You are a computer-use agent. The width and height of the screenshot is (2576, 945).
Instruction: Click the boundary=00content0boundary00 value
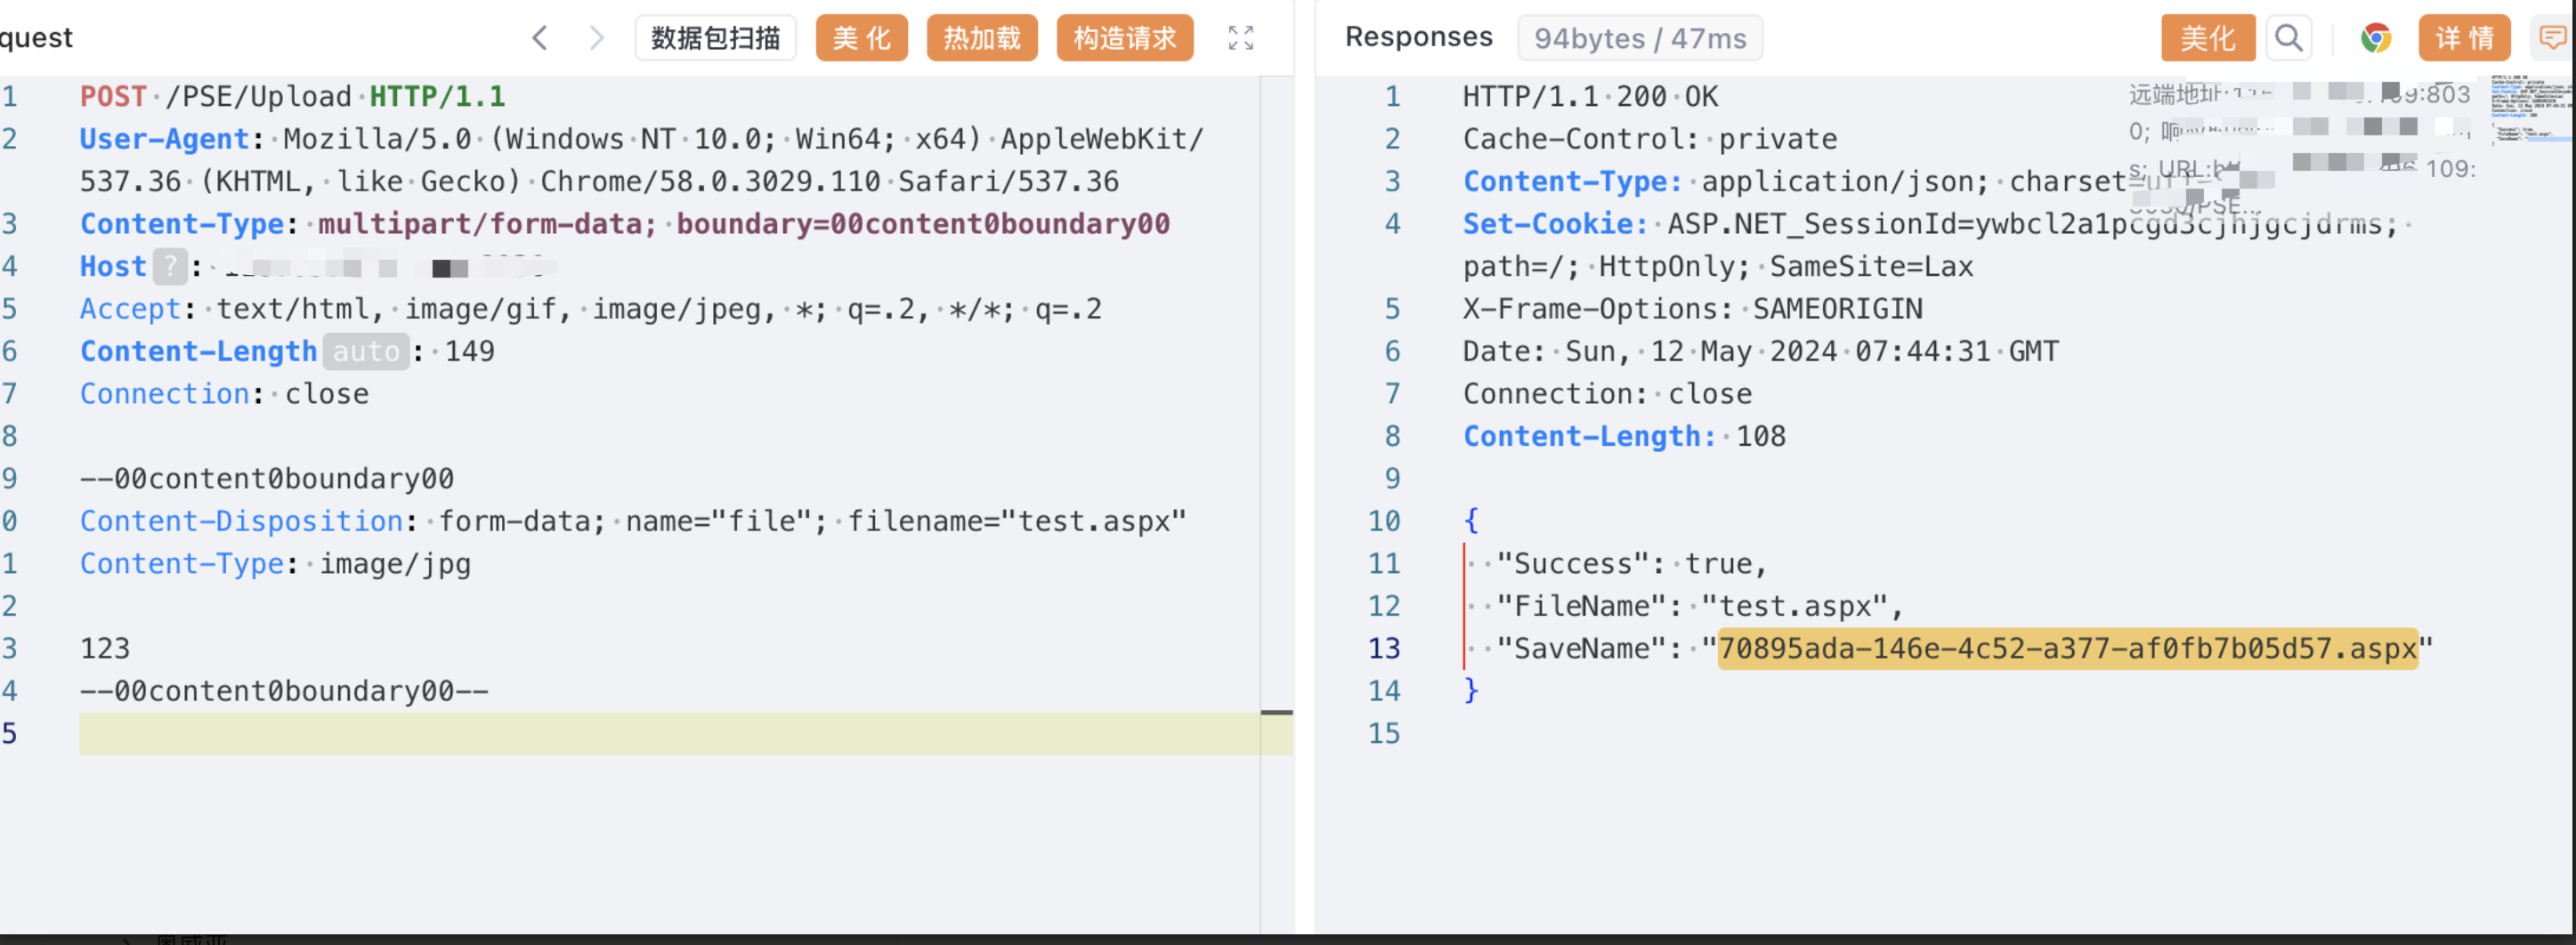pyautogui.click(x=923, y=223)
